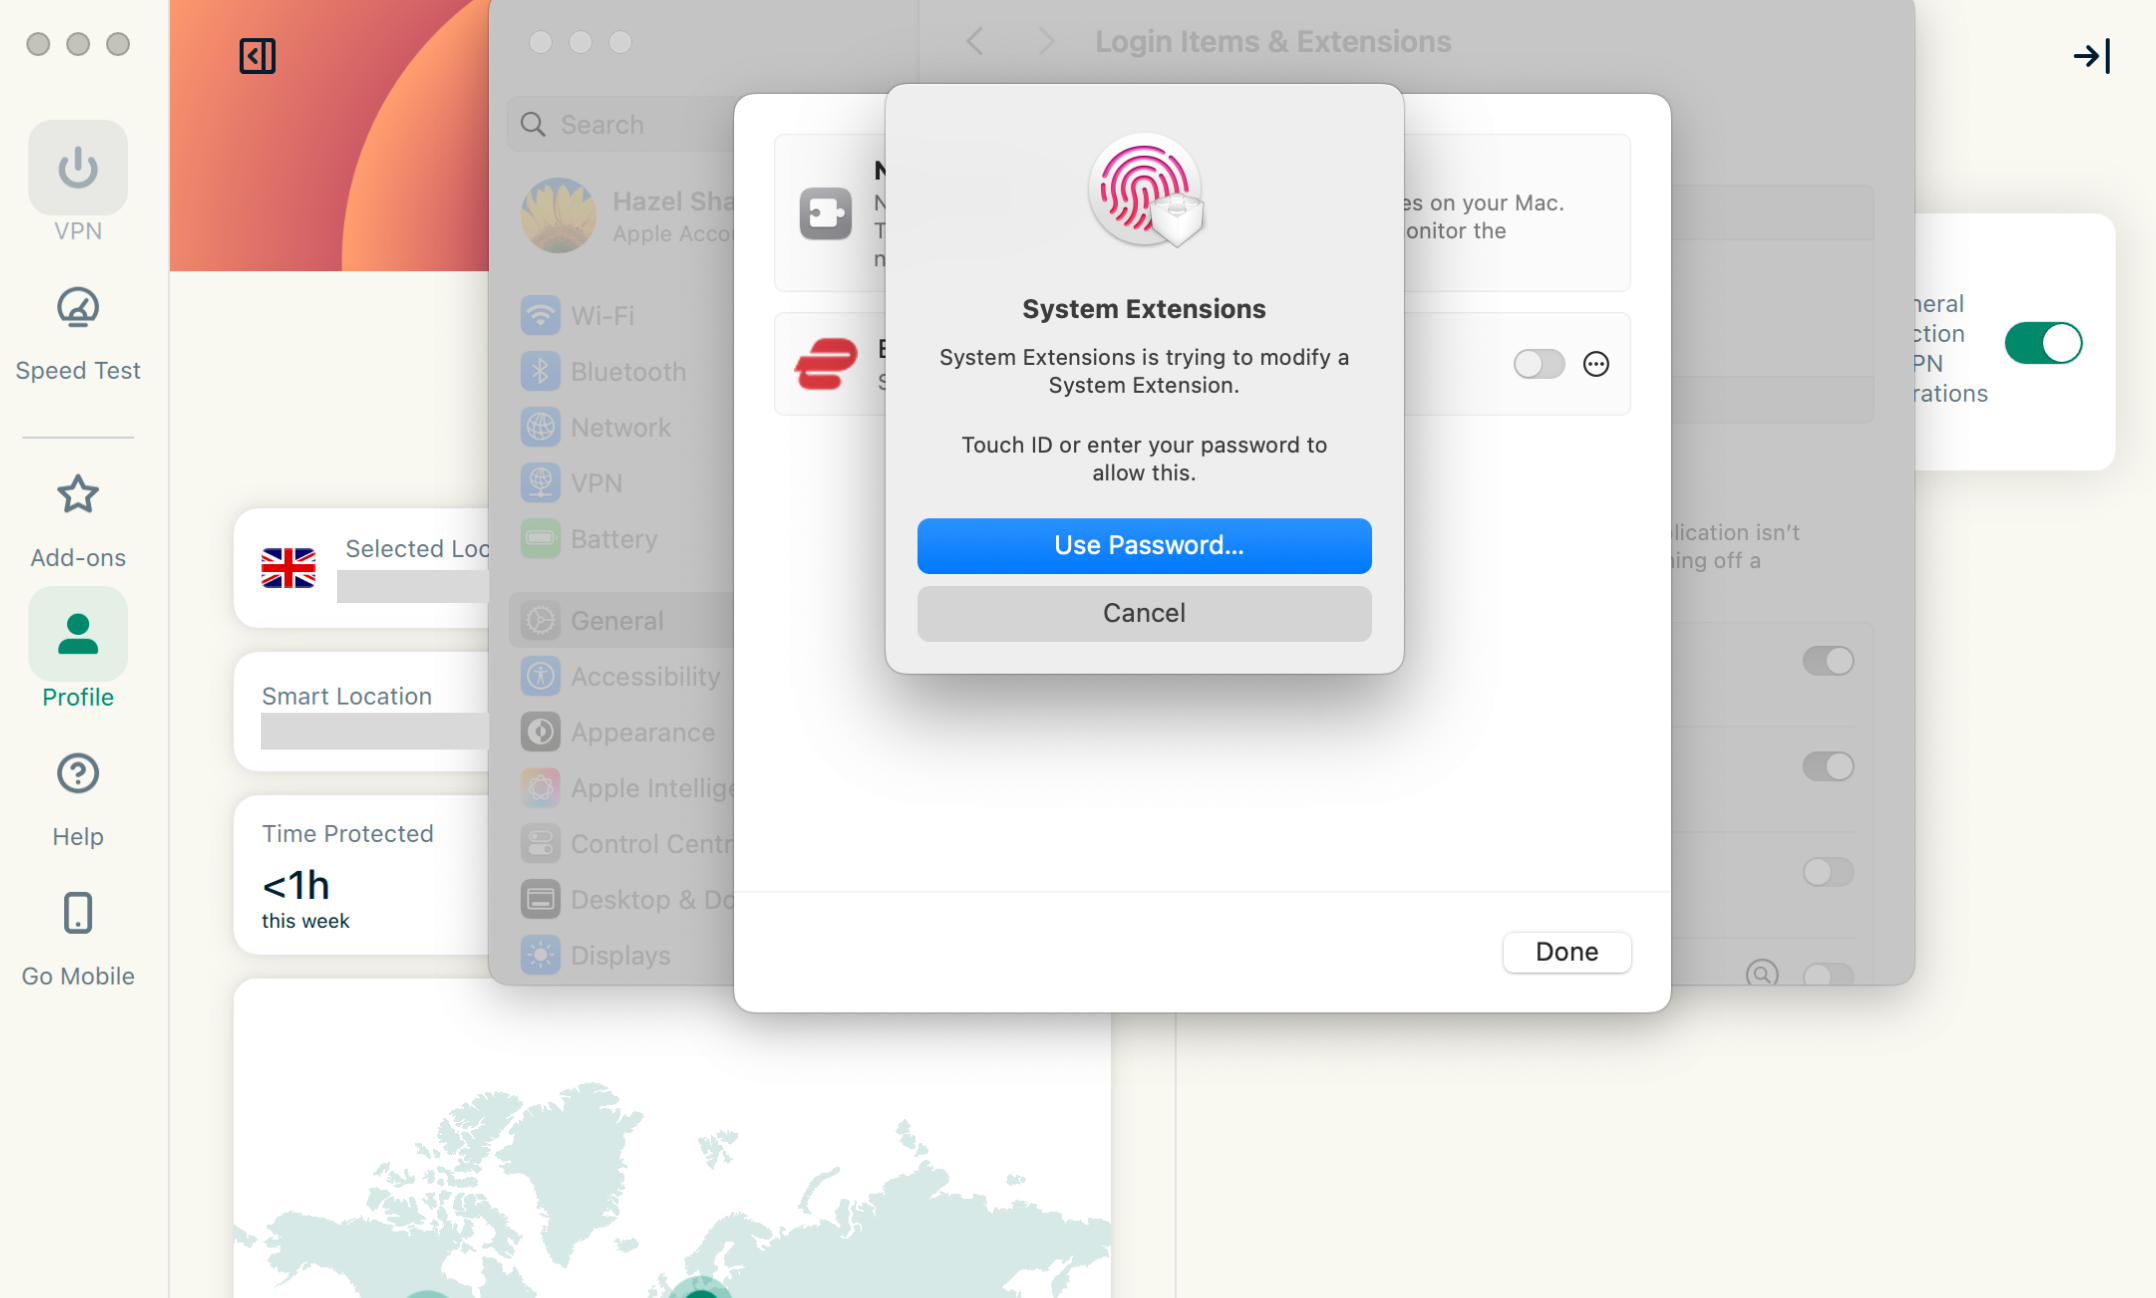Open the ellipsis options for ExpressVPN extension
Screen dimensions: 2156x1298
pos(1596,364)
